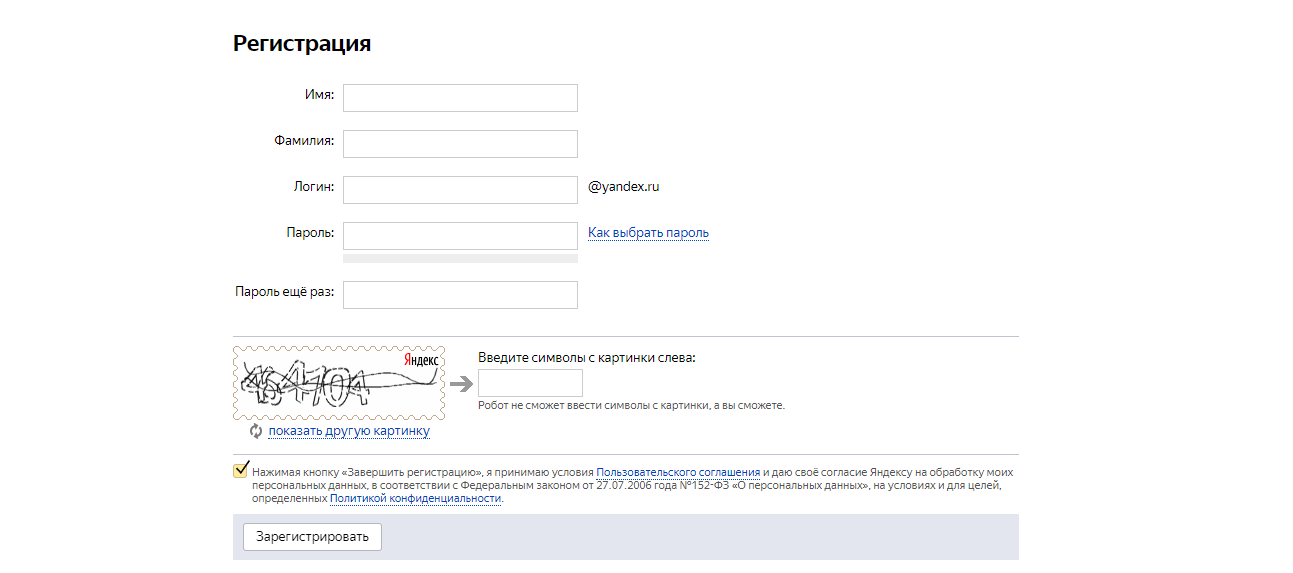Click the @yandex.ru domain text

pos(624,187)
